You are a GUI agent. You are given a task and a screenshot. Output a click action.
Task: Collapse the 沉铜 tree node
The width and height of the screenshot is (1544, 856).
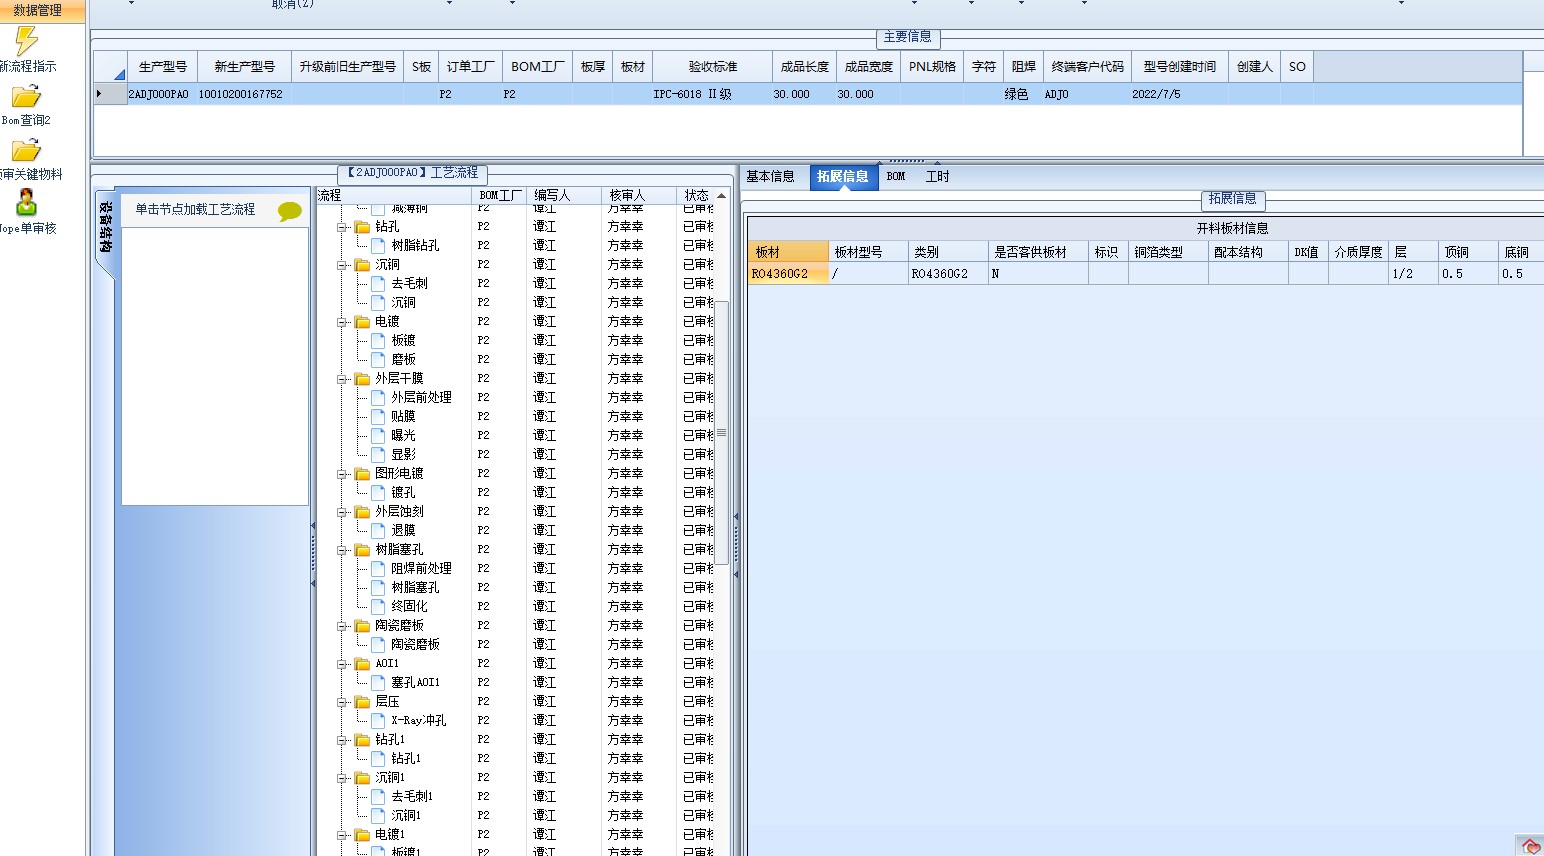pyautogui.click(x=342, y=265)
